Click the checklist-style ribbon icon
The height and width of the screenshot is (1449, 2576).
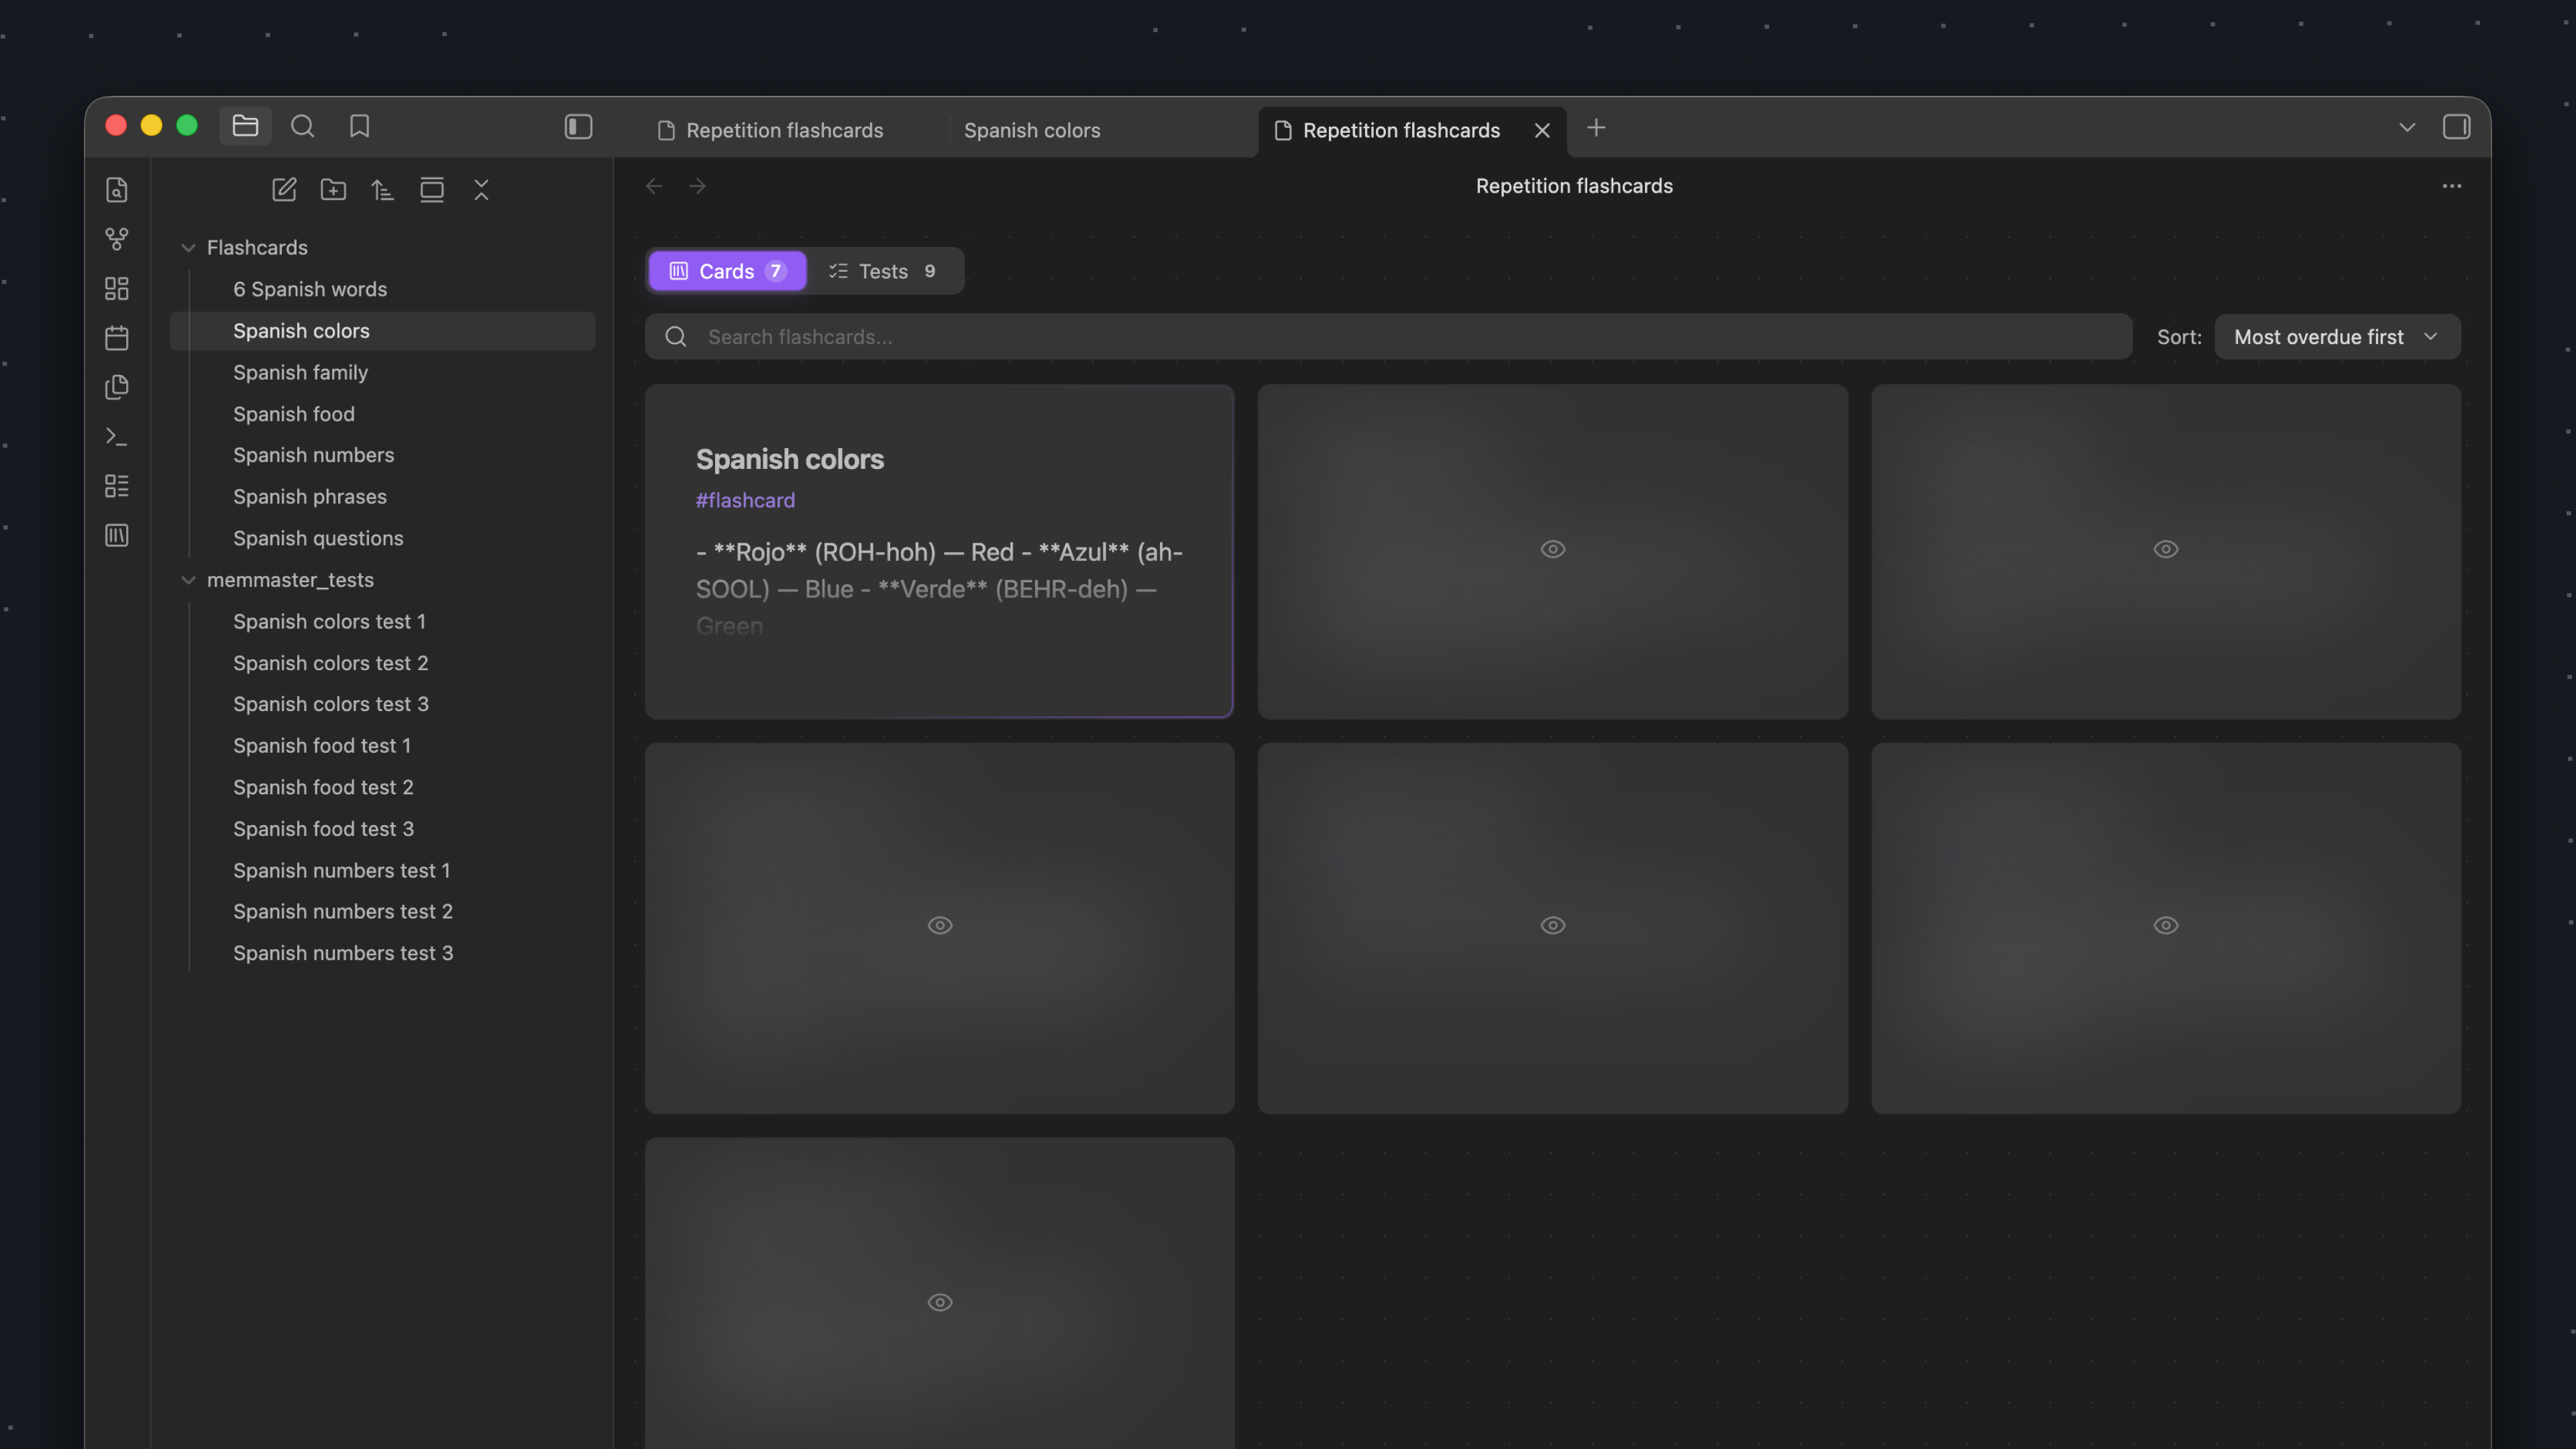coord(117,486)
